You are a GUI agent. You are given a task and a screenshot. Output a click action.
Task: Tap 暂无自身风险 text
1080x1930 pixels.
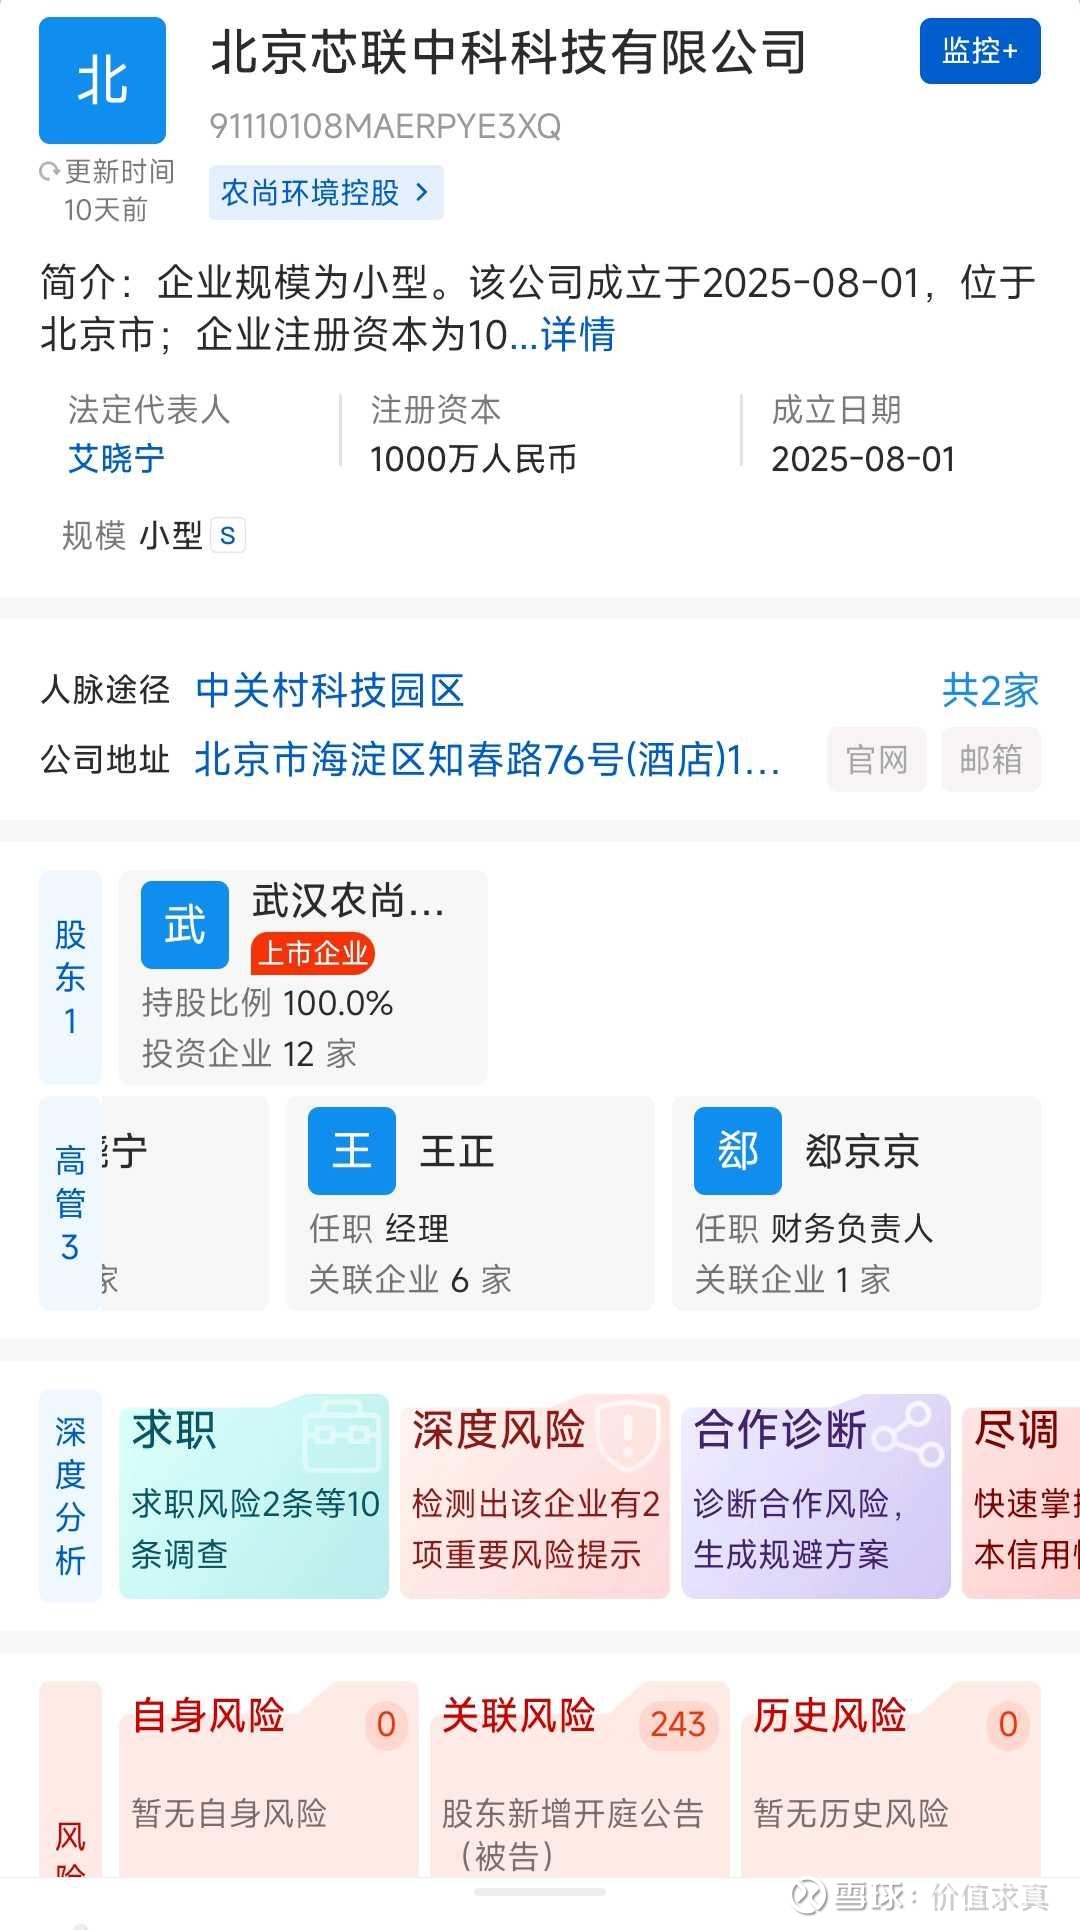tap(230, 1813)
